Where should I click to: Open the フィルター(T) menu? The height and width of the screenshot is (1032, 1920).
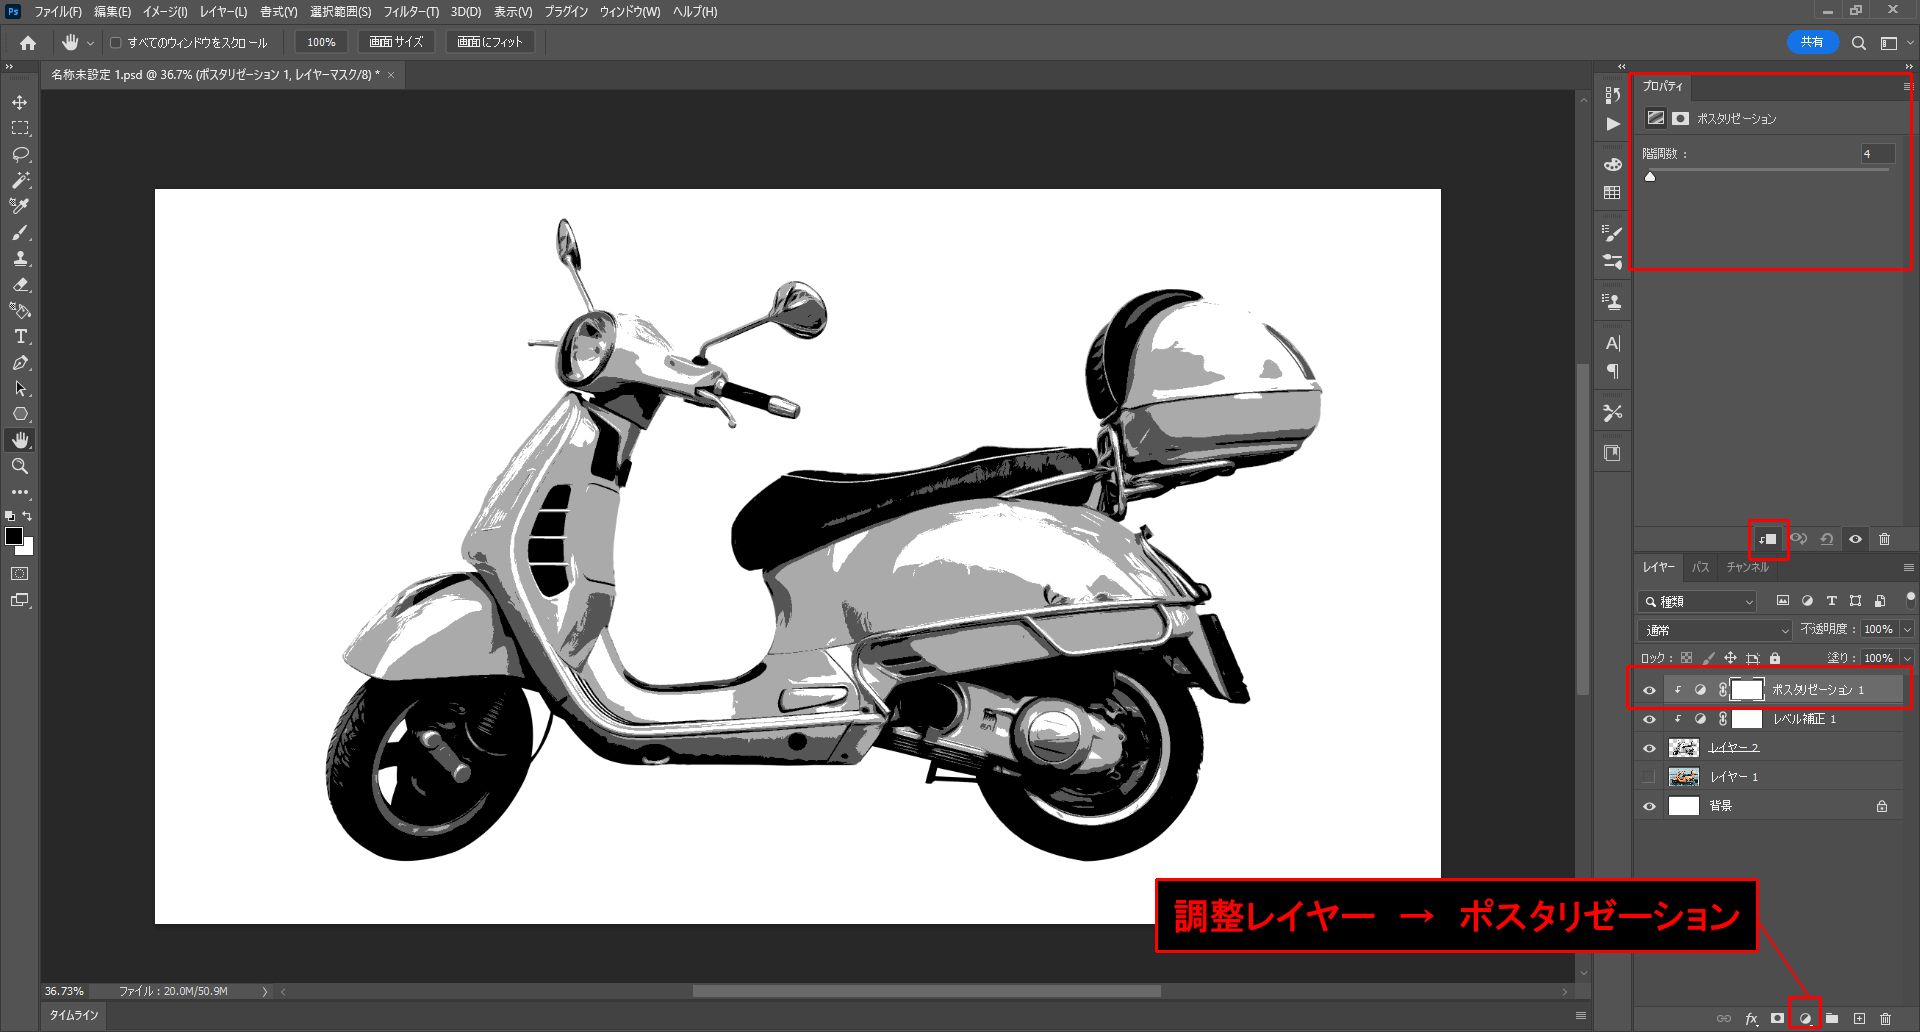point(410,12)
